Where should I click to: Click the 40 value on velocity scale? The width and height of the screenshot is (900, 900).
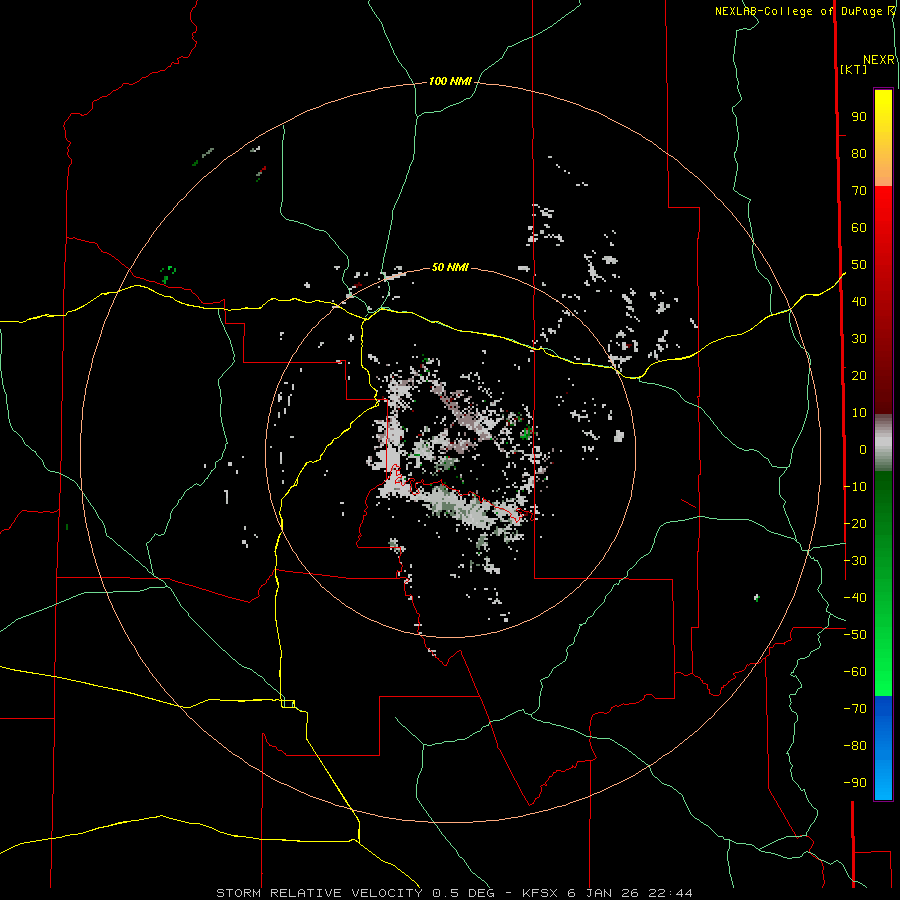(x=859, y=302)
